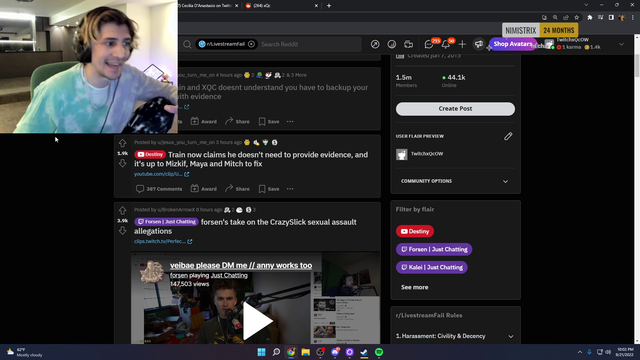Award the Train doesn't need evidence post

tap(204, 189)
